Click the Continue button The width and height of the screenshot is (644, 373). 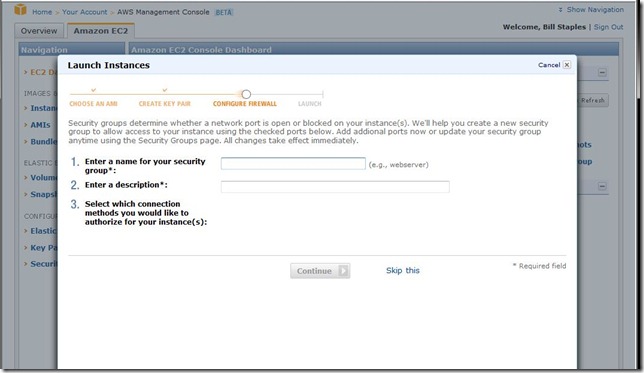click(320, 271)
